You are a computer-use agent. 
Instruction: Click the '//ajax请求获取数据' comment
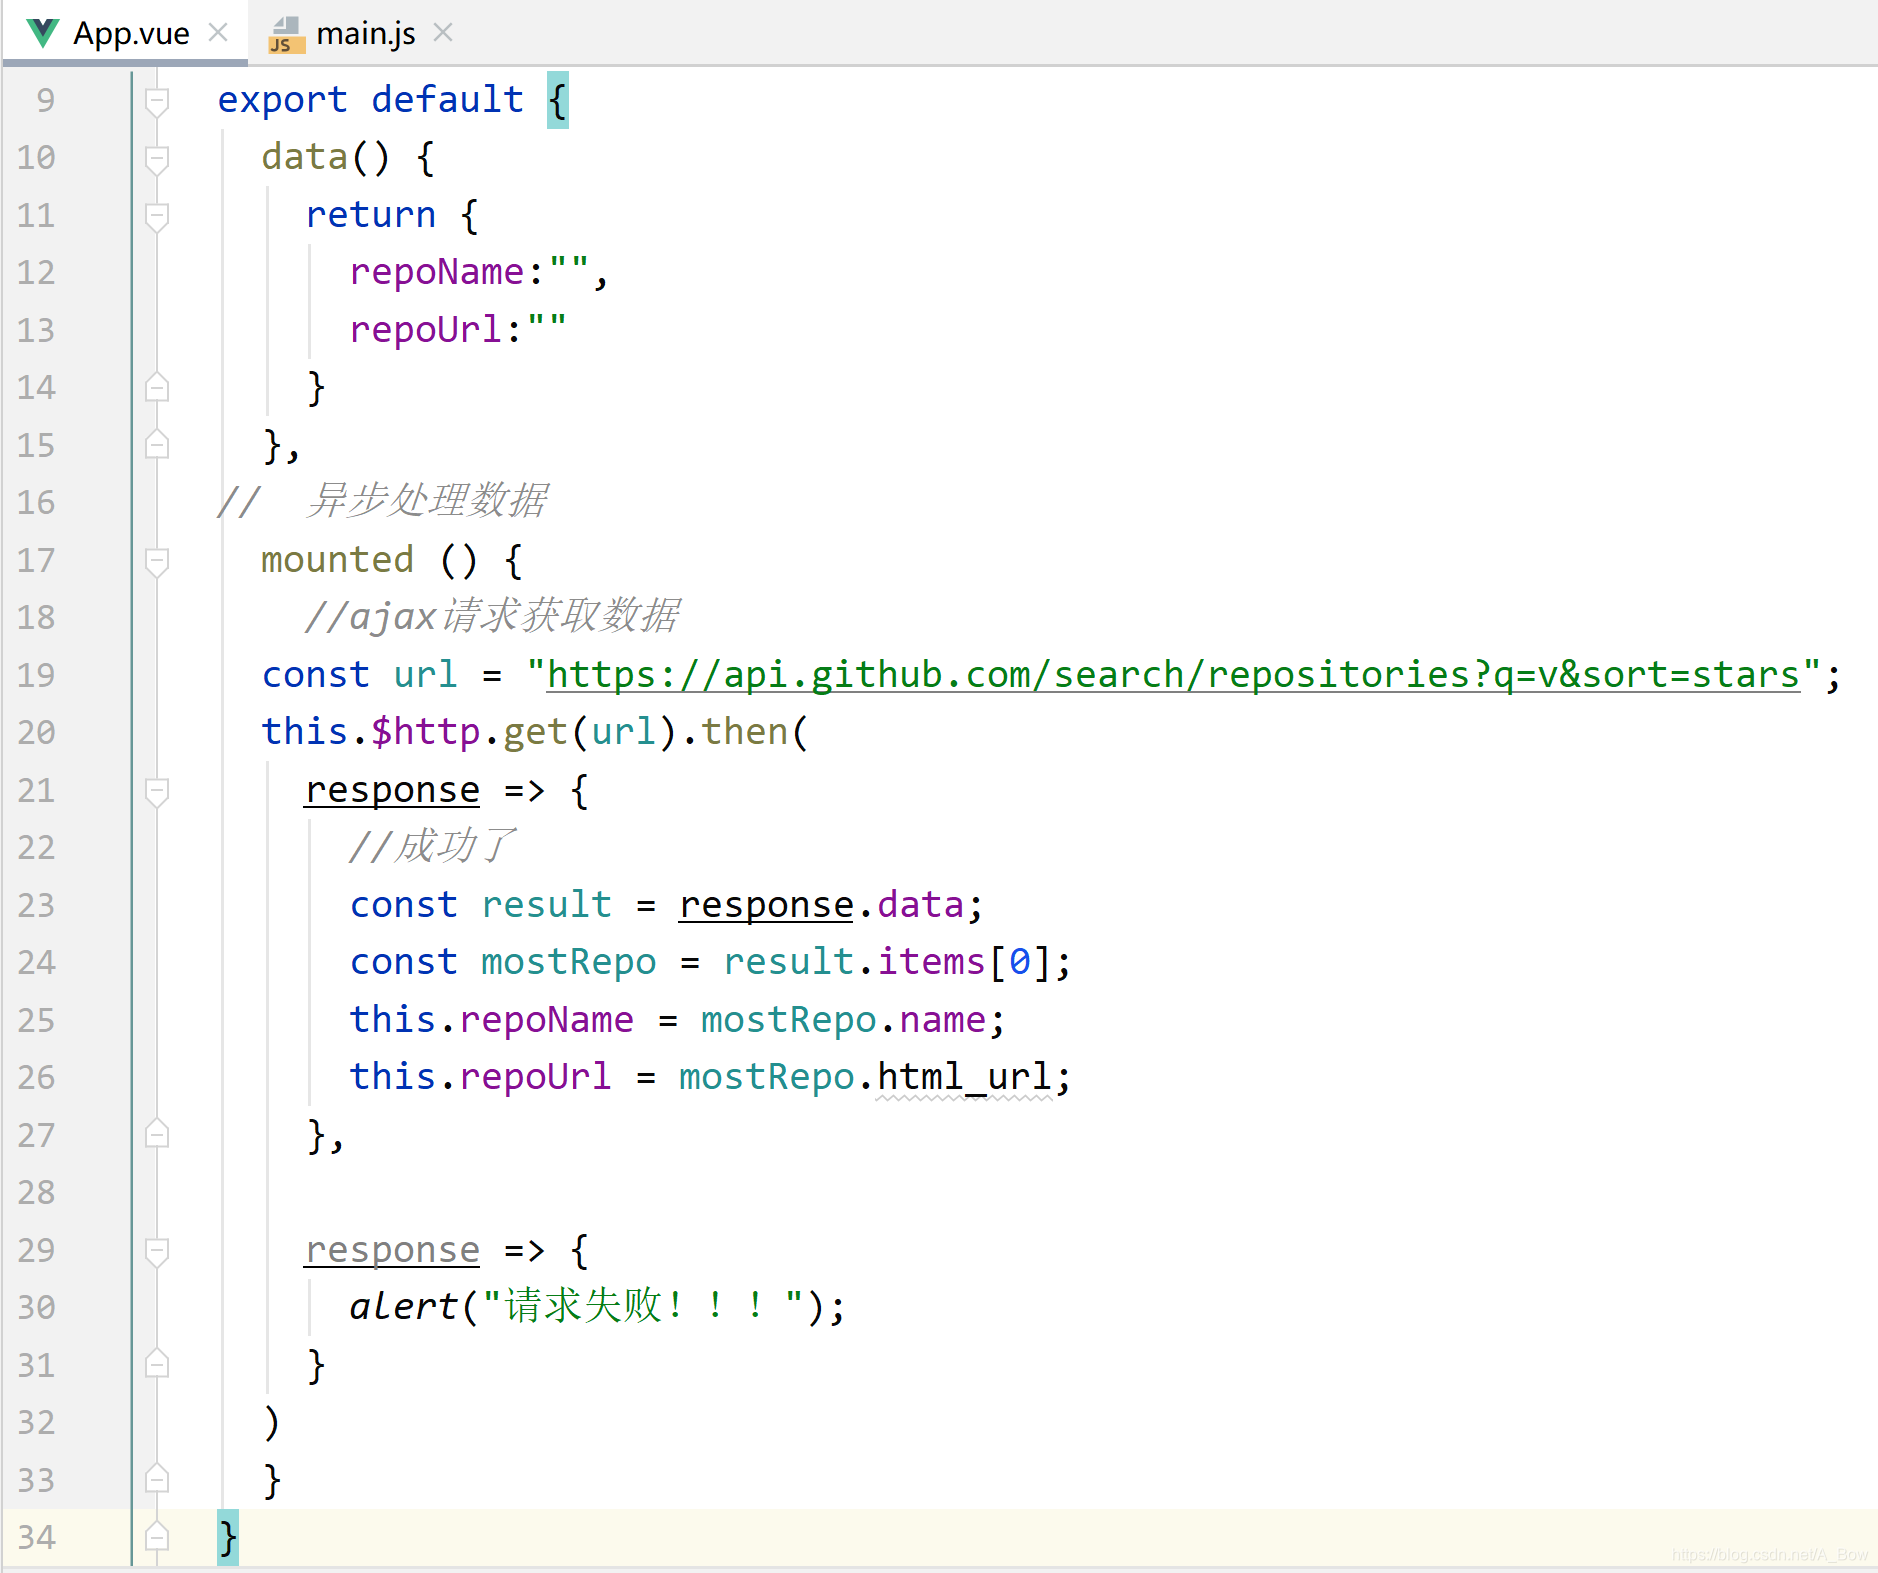point(492,616)
